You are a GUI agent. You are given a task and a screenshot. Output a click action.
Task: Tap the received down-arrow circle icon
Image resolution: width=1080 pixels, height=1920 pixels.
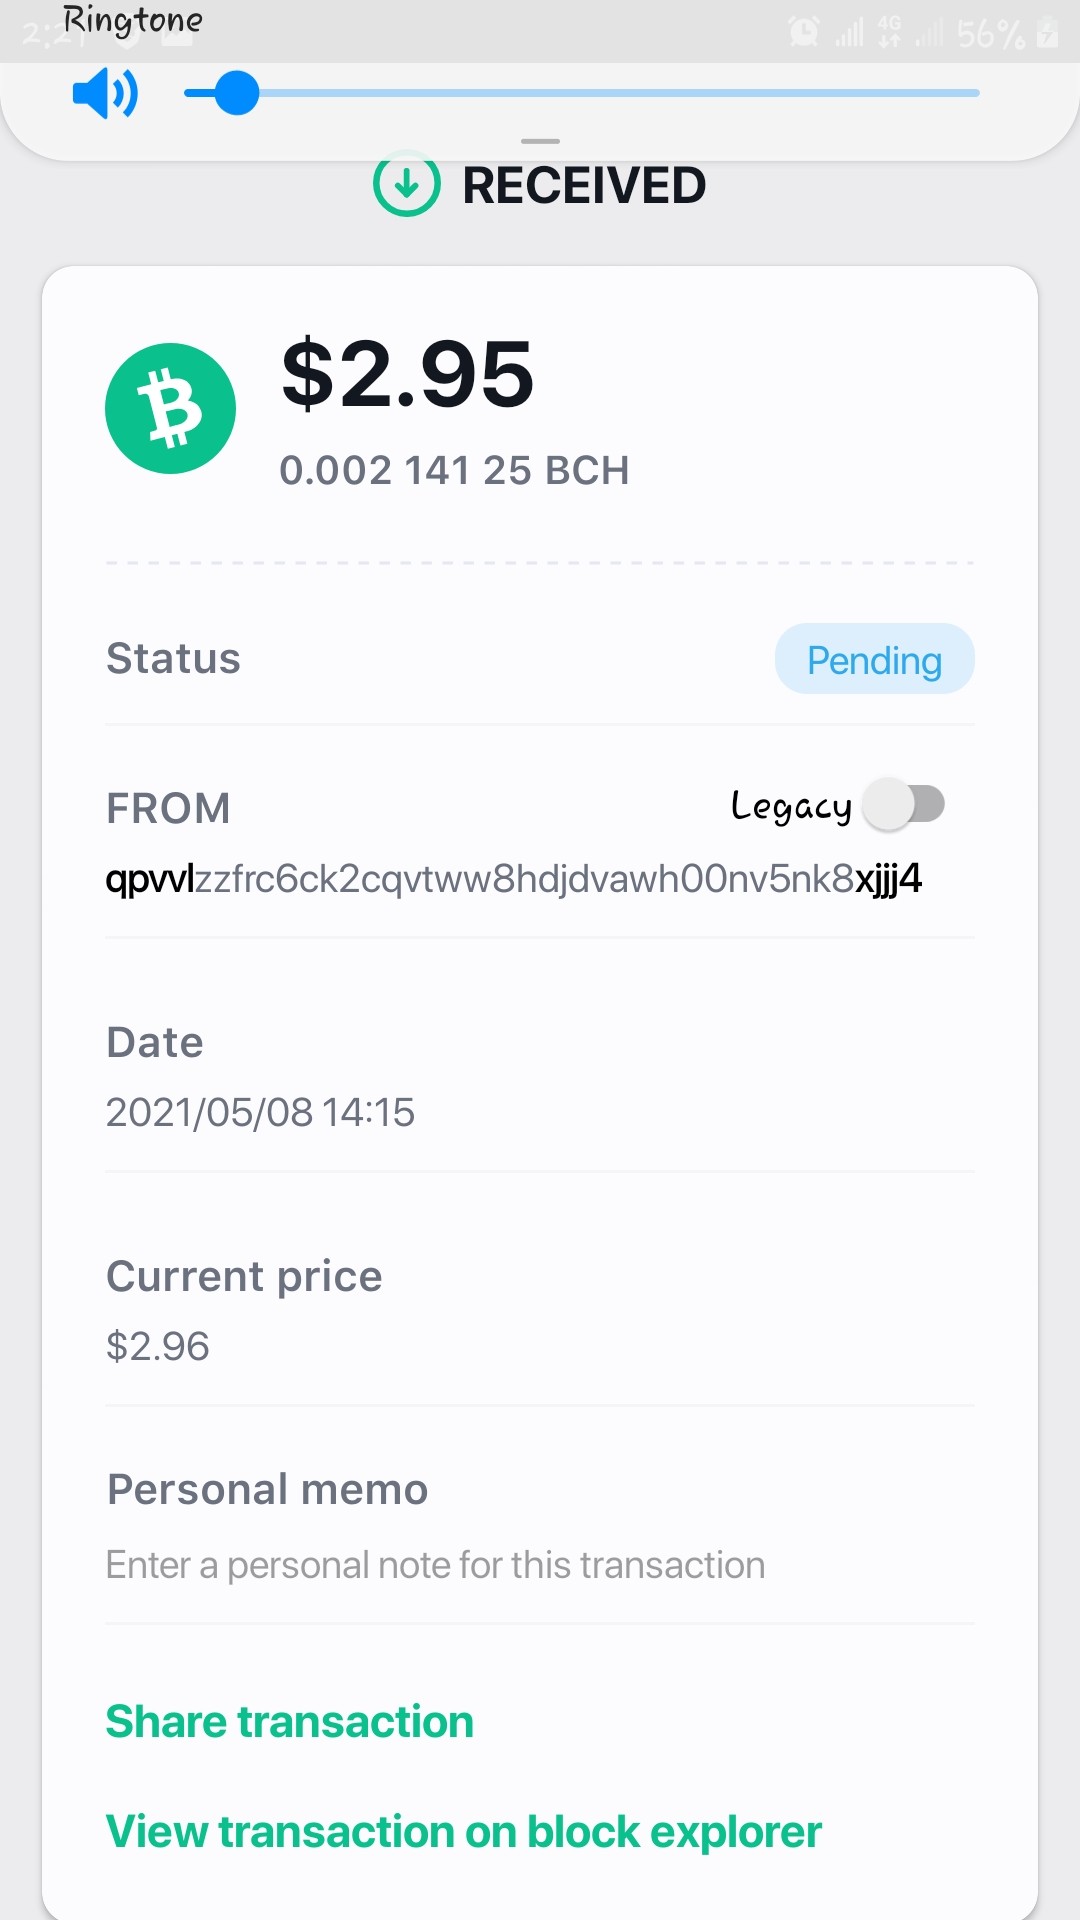point(406,184)
